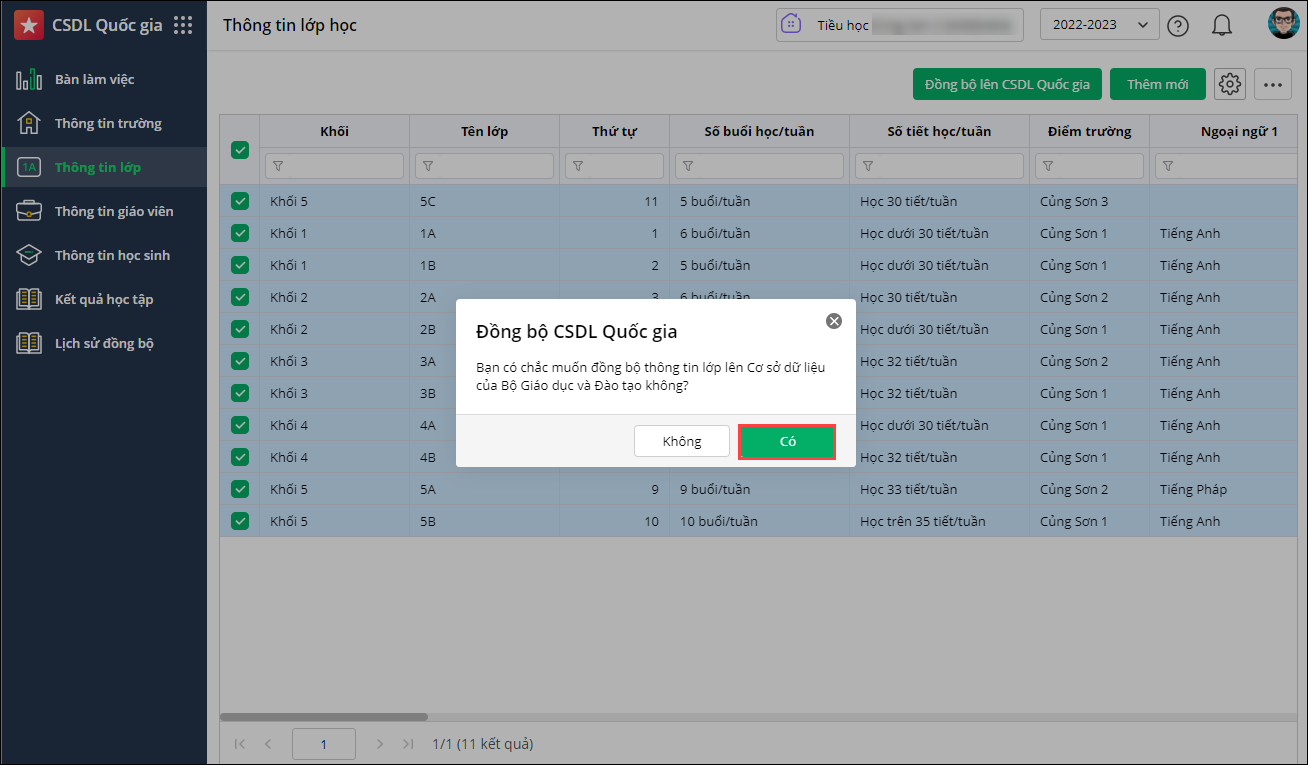Open Bàn làm việc in sidebar

point(104,79)
